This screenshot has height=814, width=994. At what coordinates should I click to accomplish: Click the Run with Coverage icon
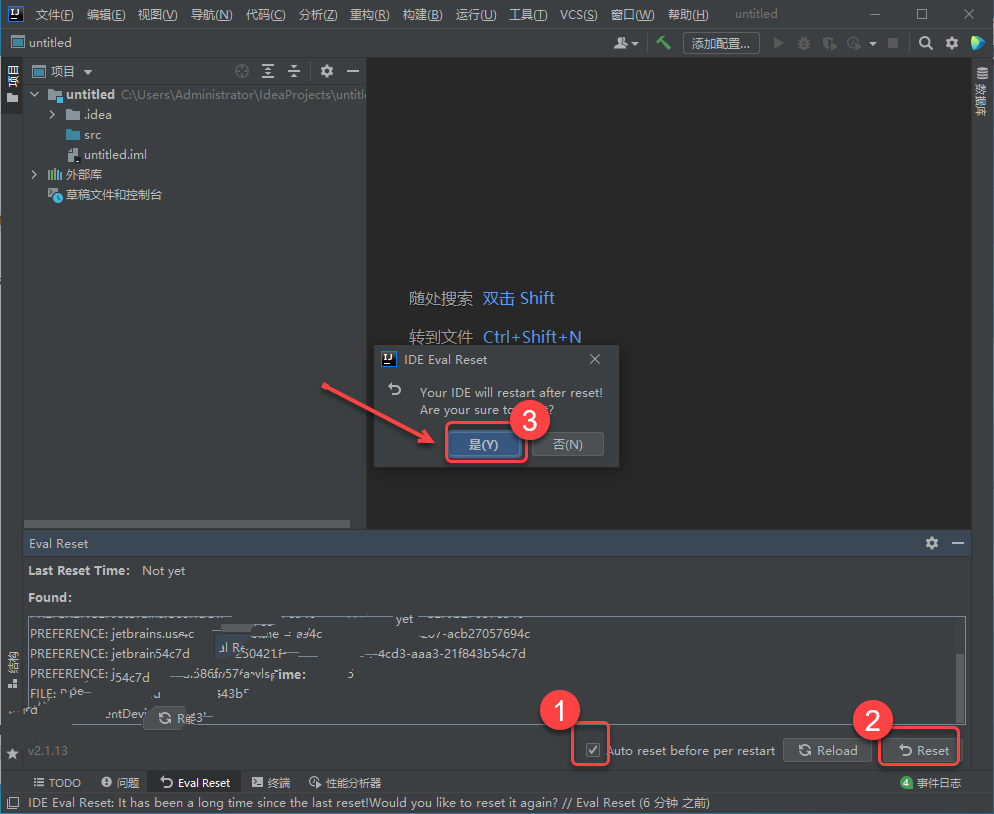point(829,43)
